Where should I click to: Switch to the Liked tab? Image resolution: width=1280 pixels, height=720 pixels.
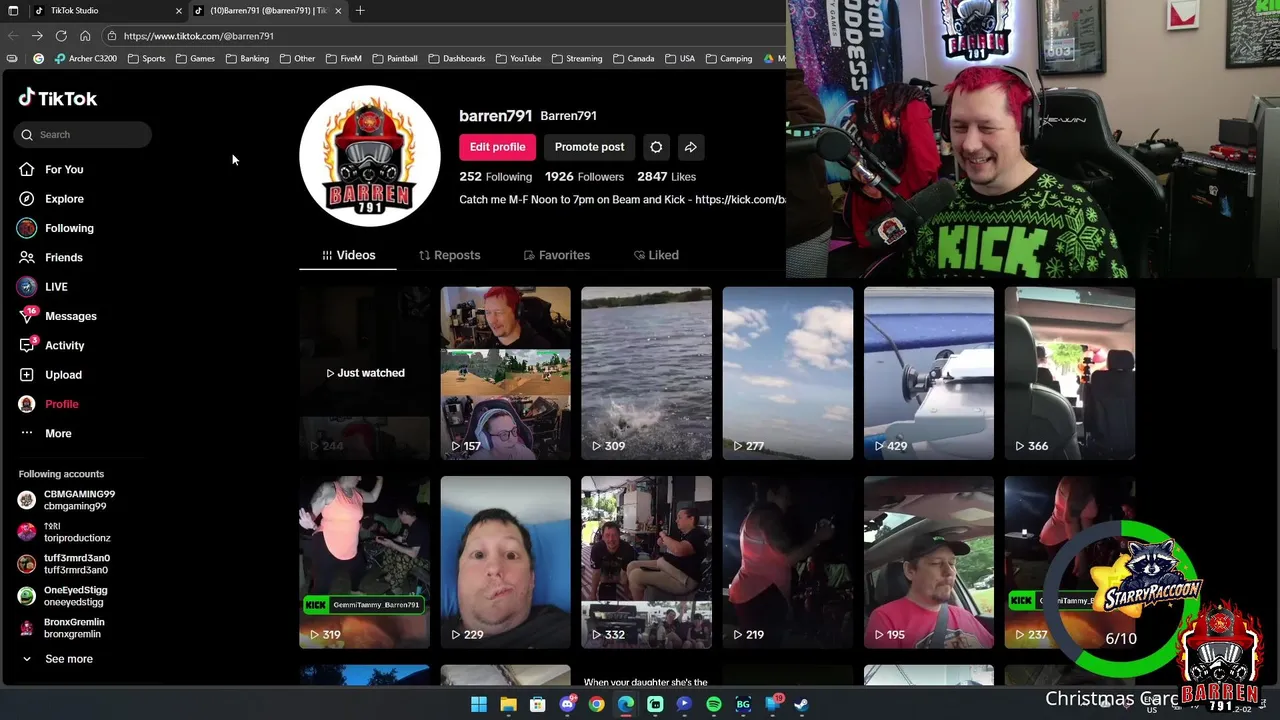click(x=656, y=255)
